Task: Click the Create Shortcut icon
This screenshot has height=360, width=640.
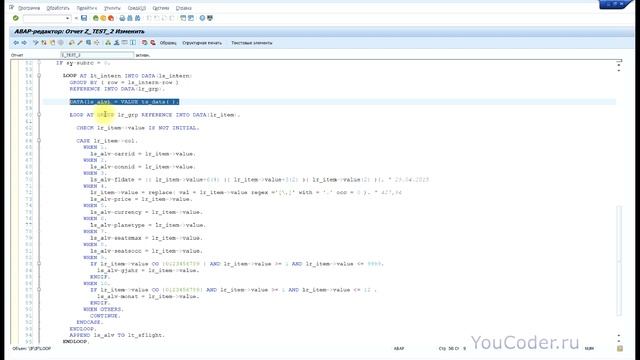Action: [191, 18]
